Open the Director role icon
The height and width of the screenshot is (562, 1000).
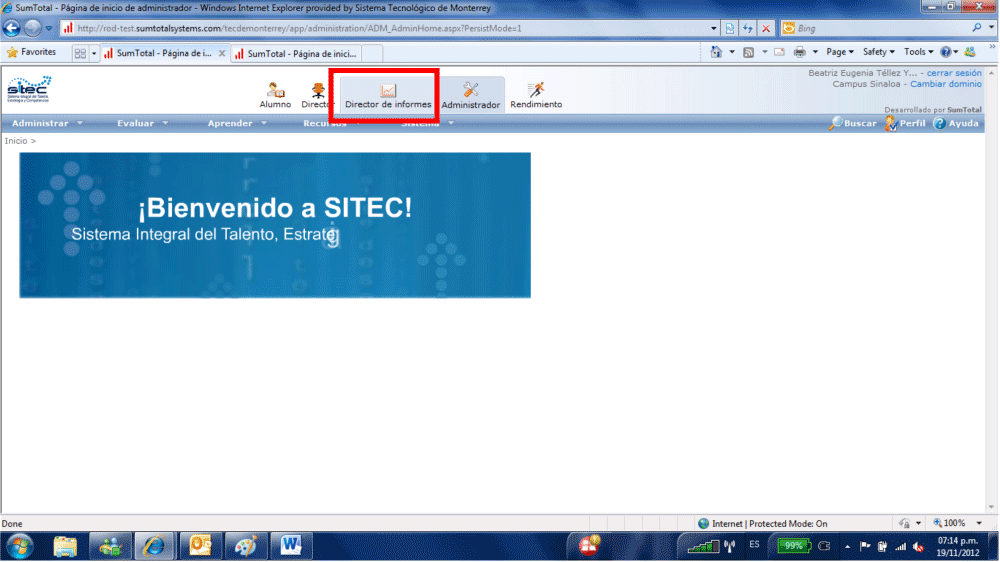316,96
